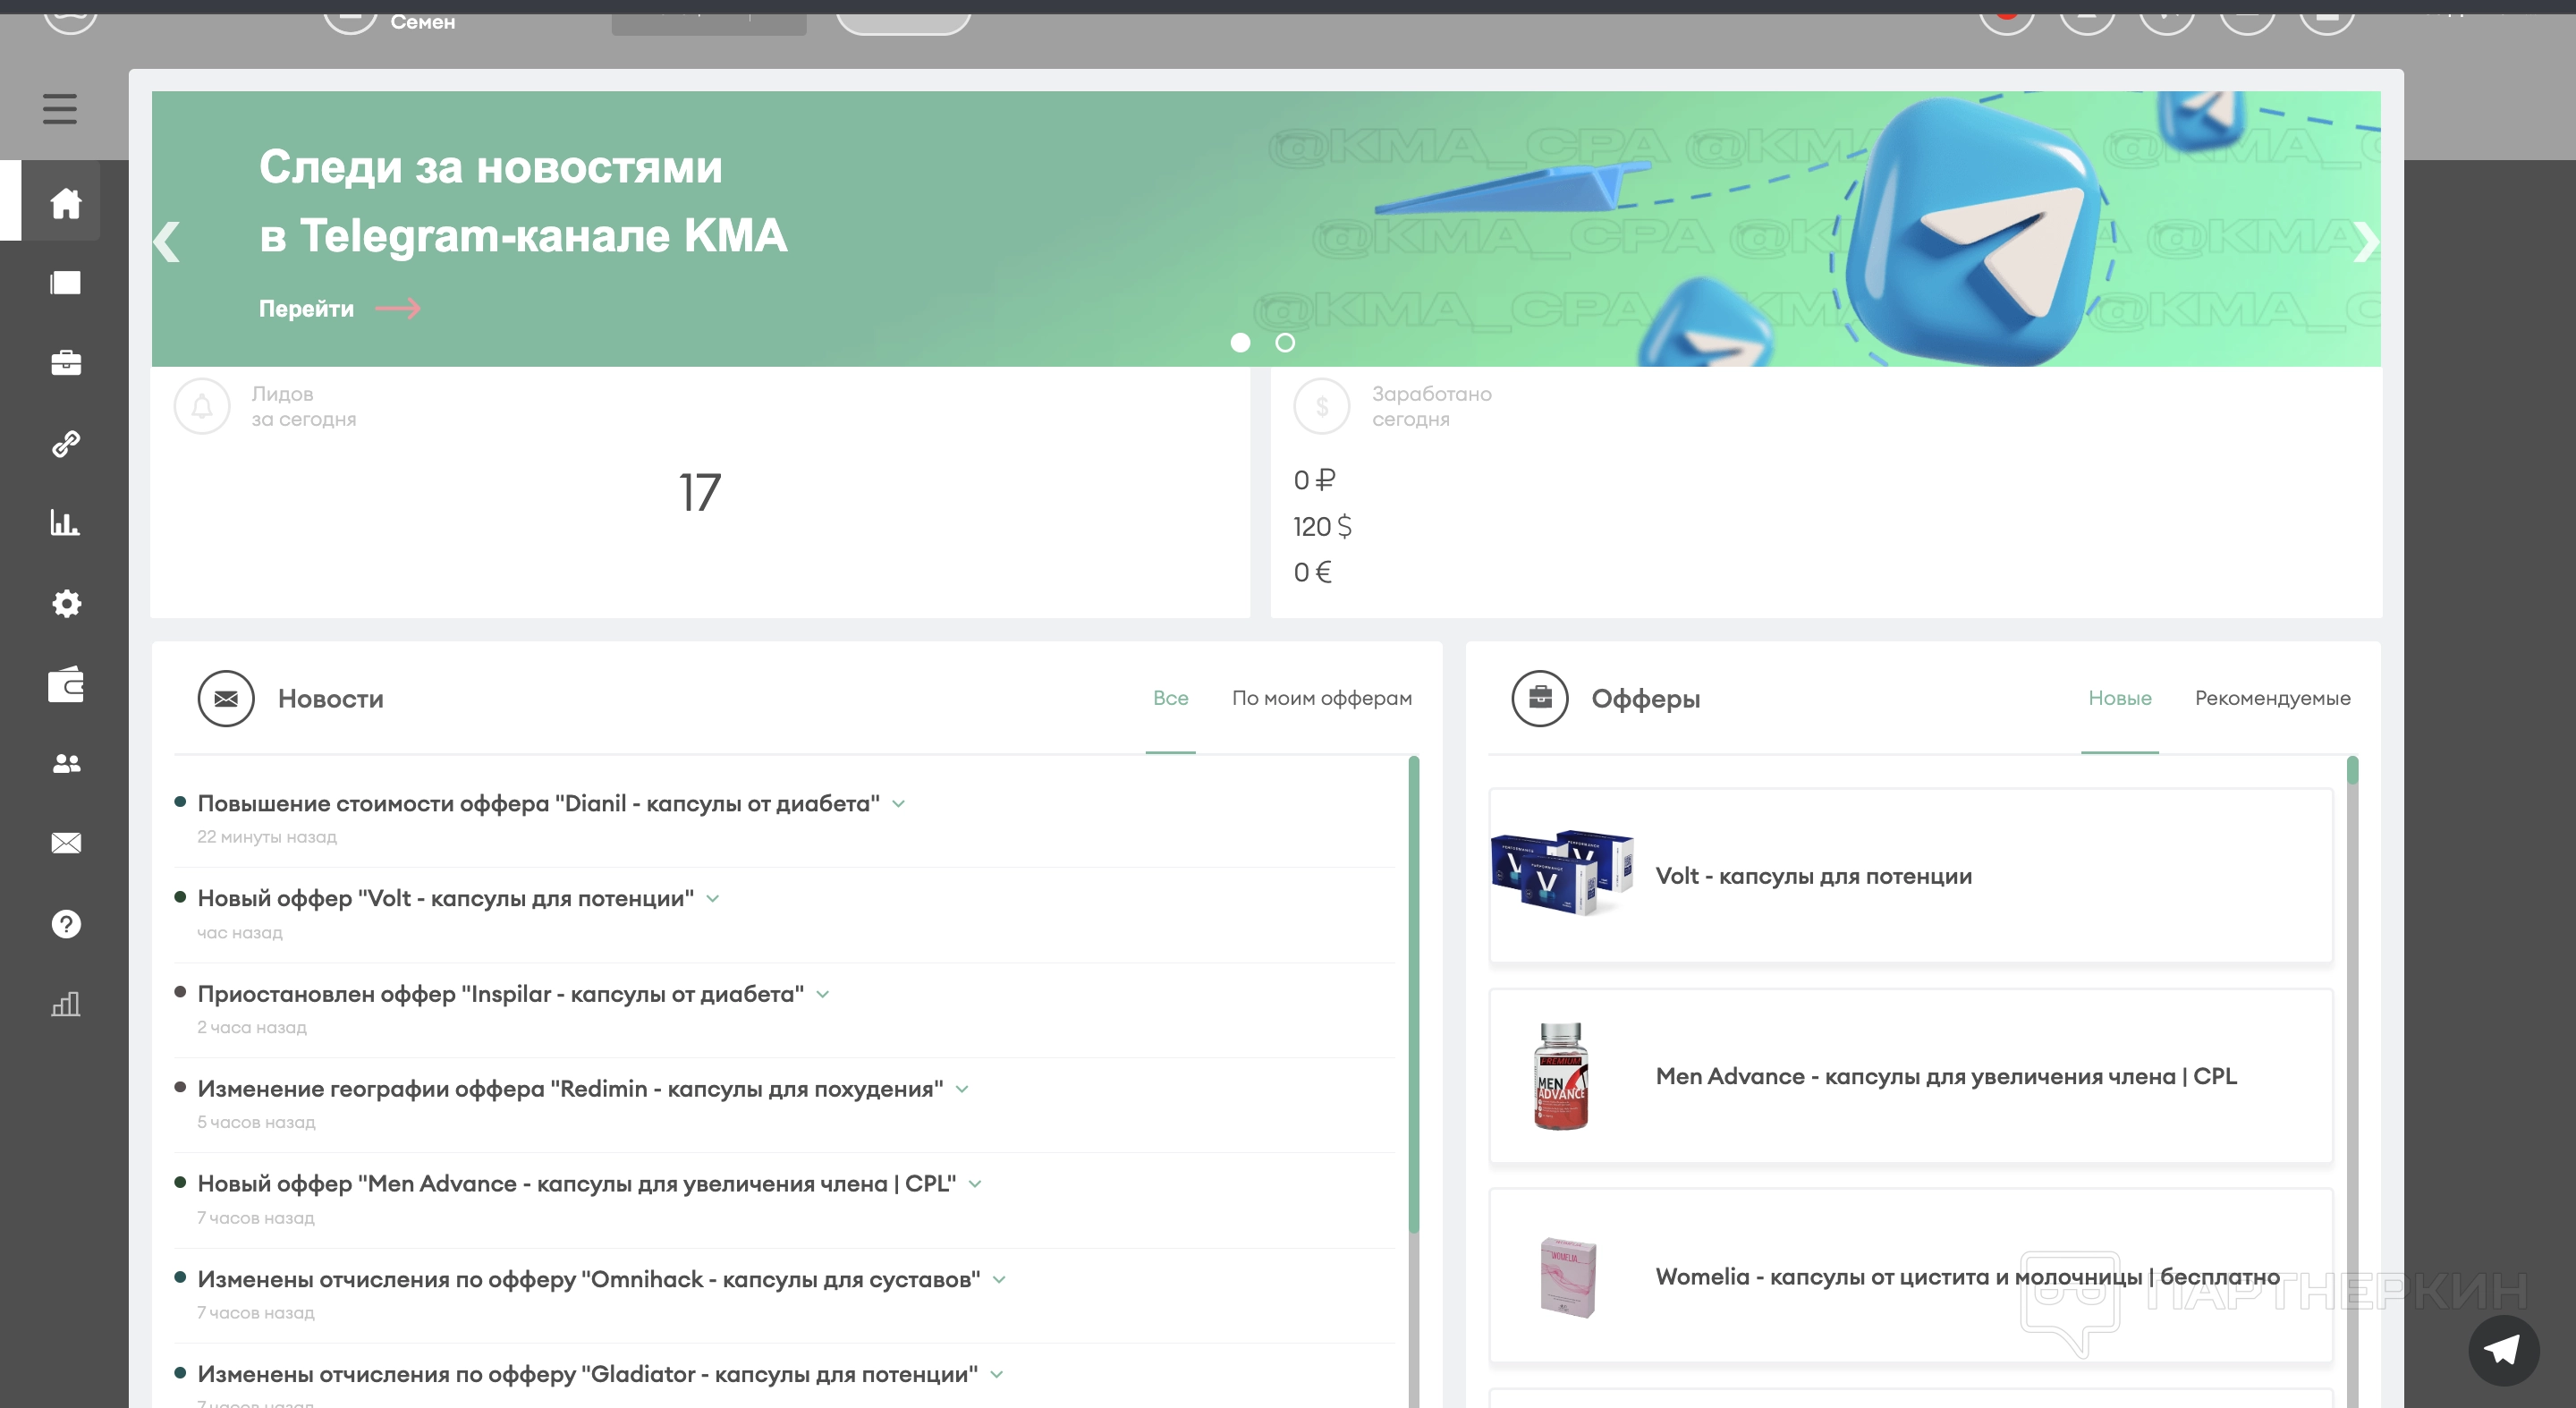
Task: Open news 'Изменены отчисления по офферу Gladiator'
Action: 587,1375
